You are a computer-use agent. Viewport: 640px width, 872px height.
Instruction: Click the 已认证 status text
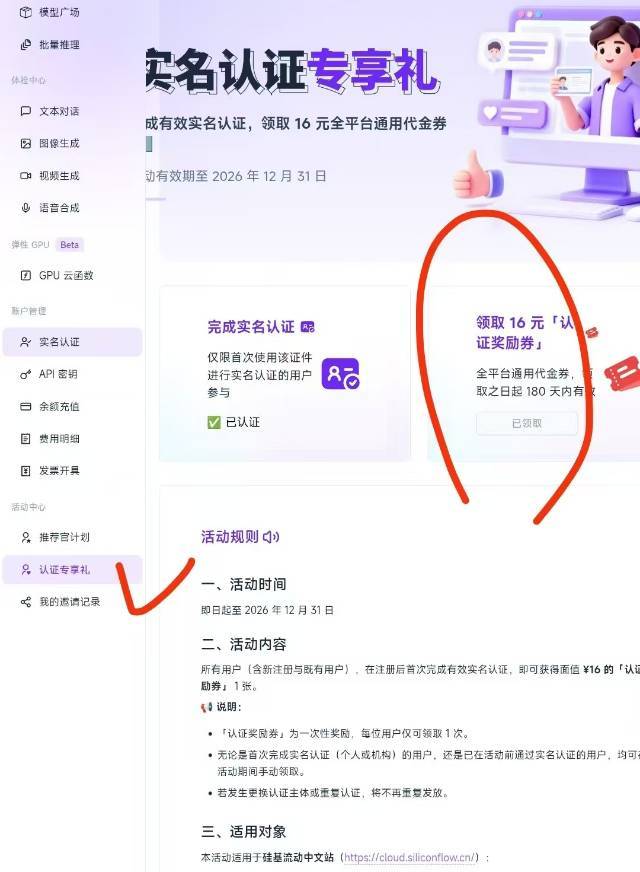pyautogui.click(x=243, y=422)
